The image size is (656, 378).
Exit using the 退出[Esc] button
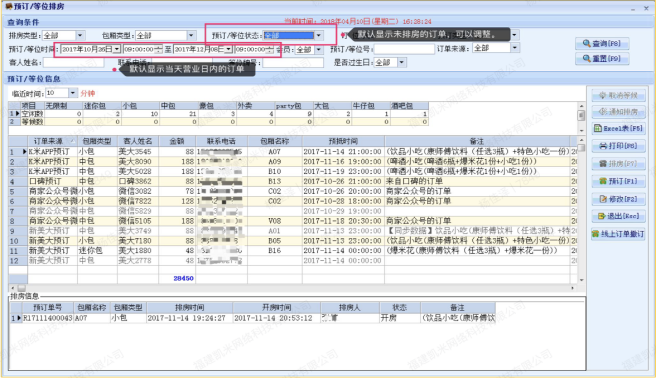pos(618,216)
